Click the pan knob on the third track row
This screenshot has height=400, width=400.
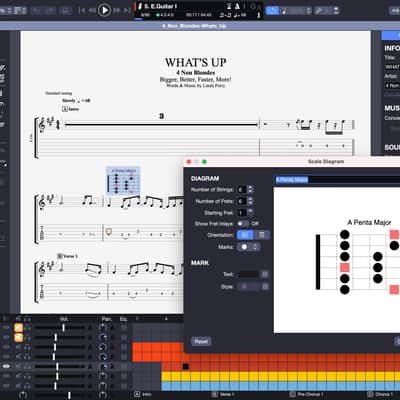(103, 347)
